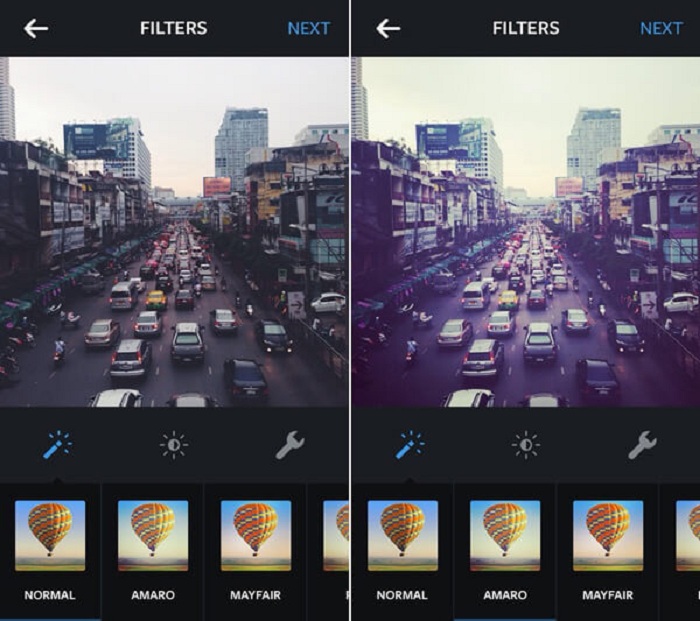The height and width of the screenshot is (621, 700).
Task: Choose the Amaro filter thumbnail, right screen
Action: (x=505, y=536)
